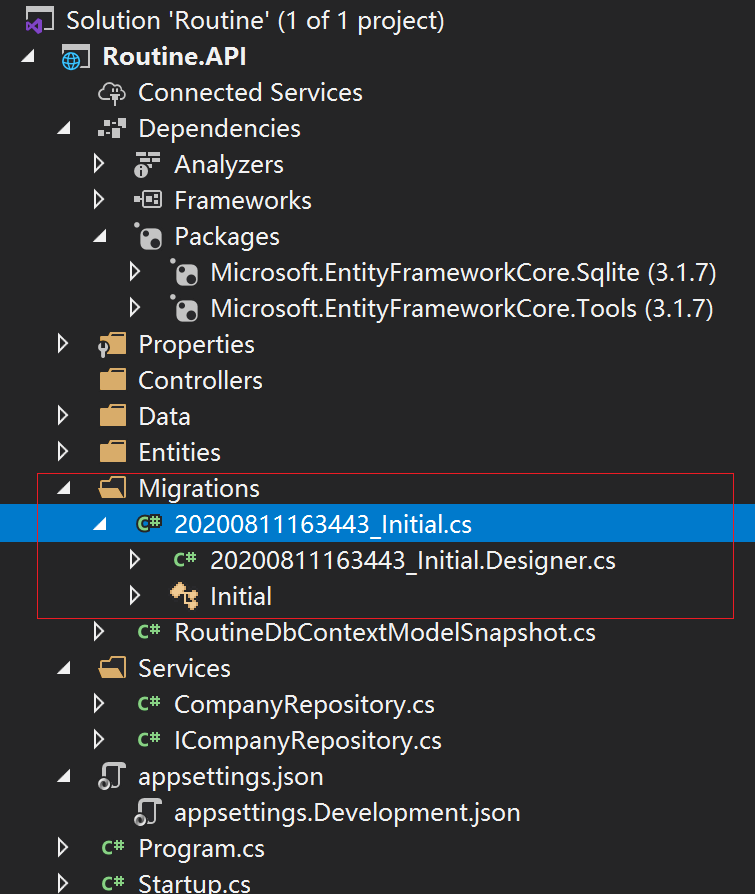Click the Packages NuGet icon

pyautogui.click(x=148, y=237)
